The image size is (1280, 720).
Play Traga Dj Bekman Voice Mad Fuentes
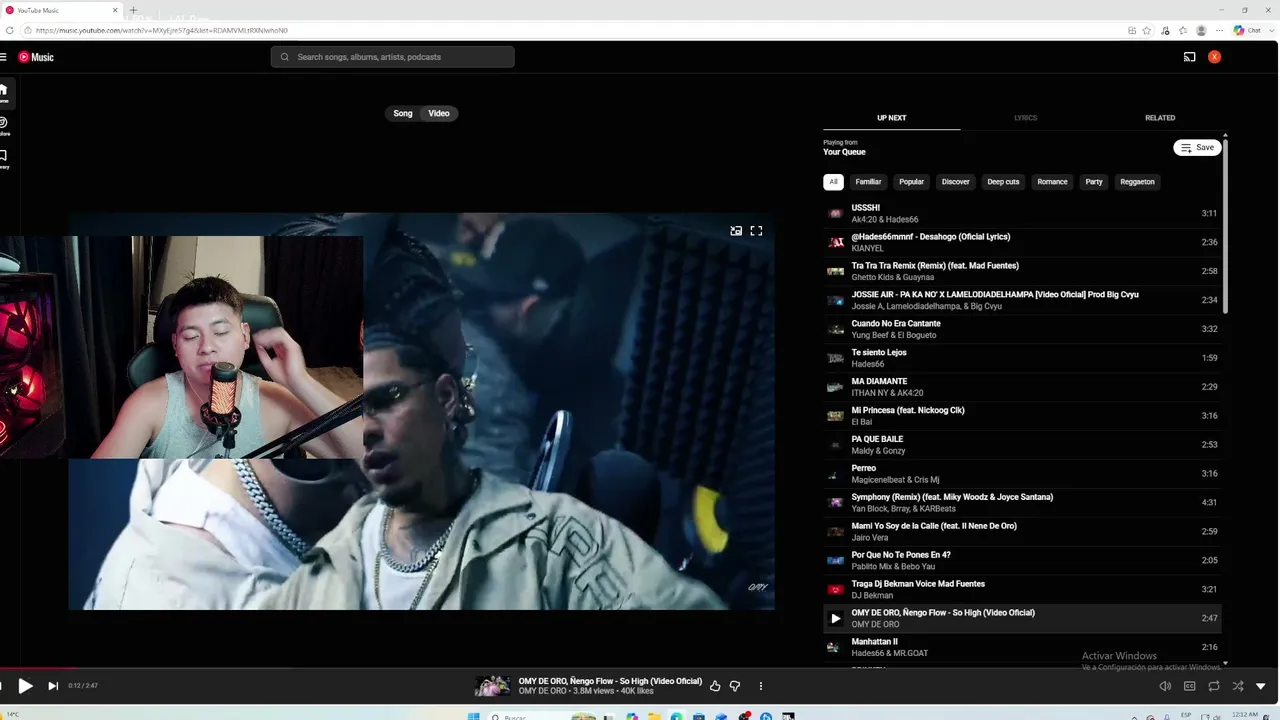tap(1021, 590)
